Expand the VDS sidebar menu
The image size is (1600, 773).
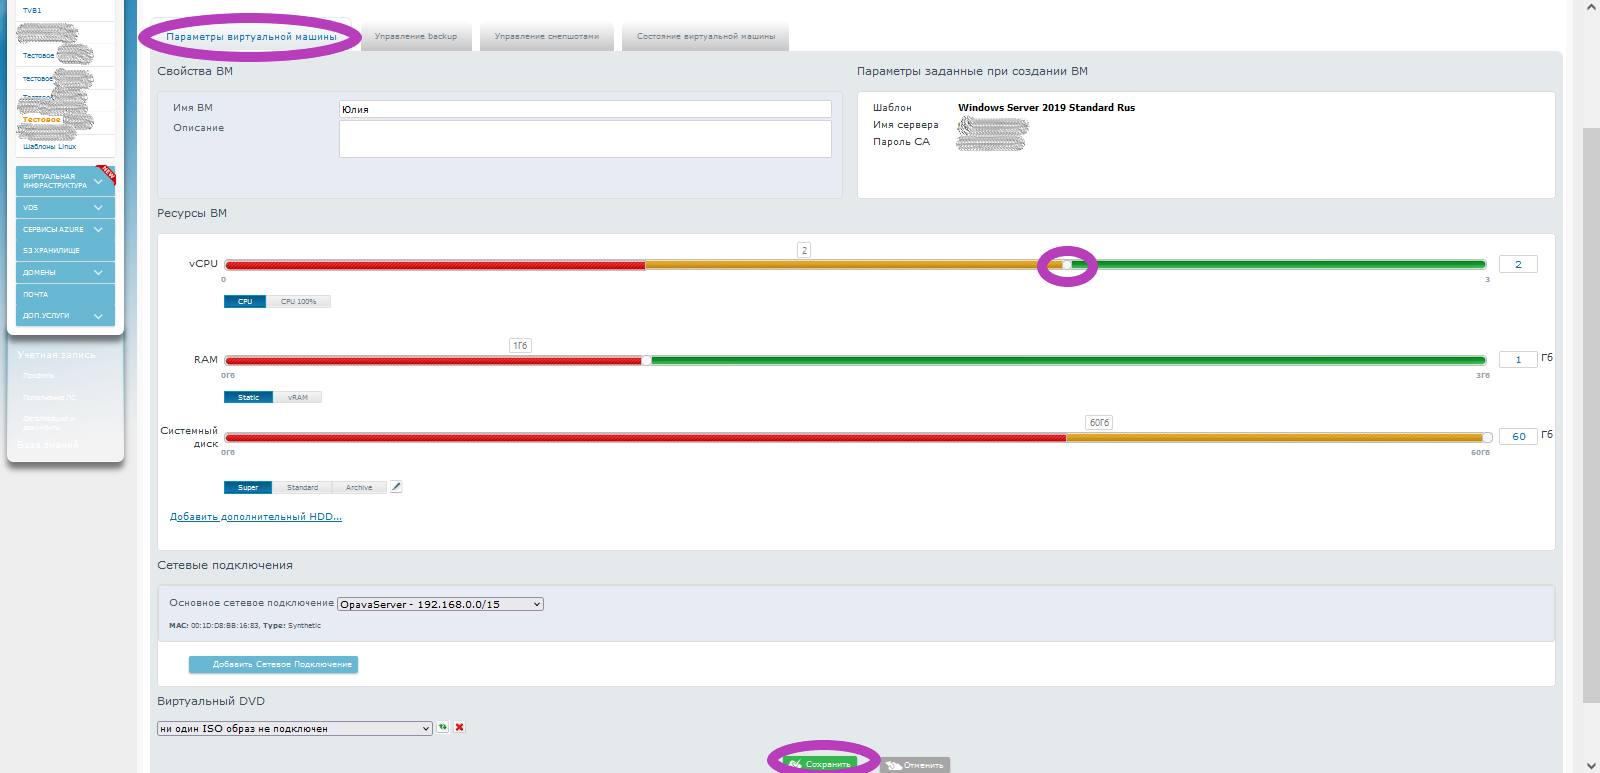tap(65, 207)
